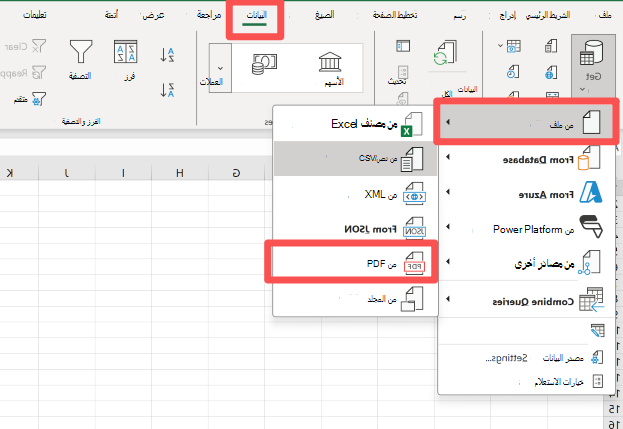Switch to the Home (الشريط الرئيسي) tab
This screenshot has height=429, width=623.
pos(548,15)
